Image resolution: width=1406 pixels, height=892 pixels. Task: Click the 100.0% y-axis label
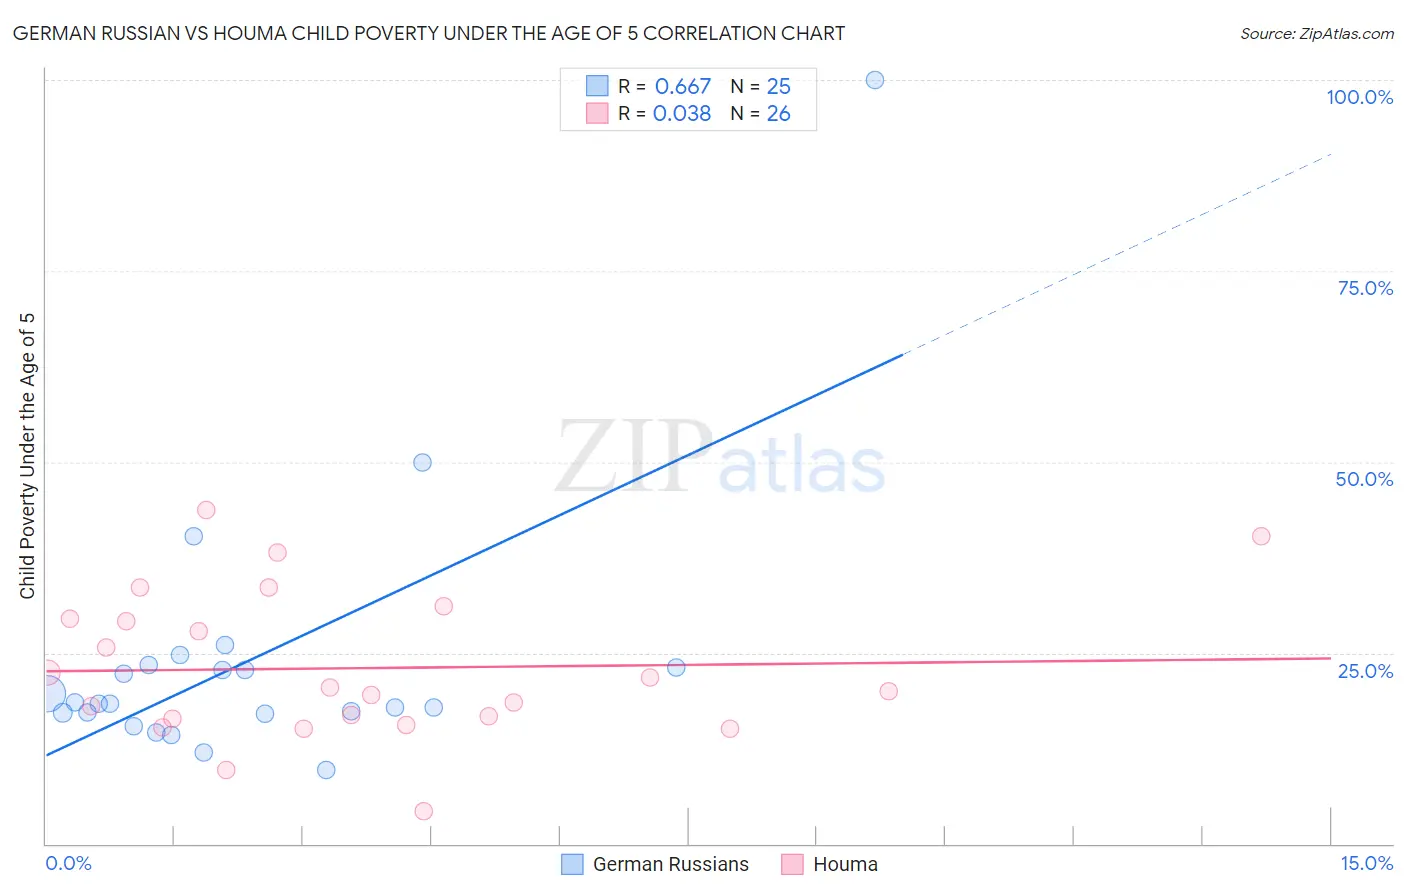[1359, 97]
